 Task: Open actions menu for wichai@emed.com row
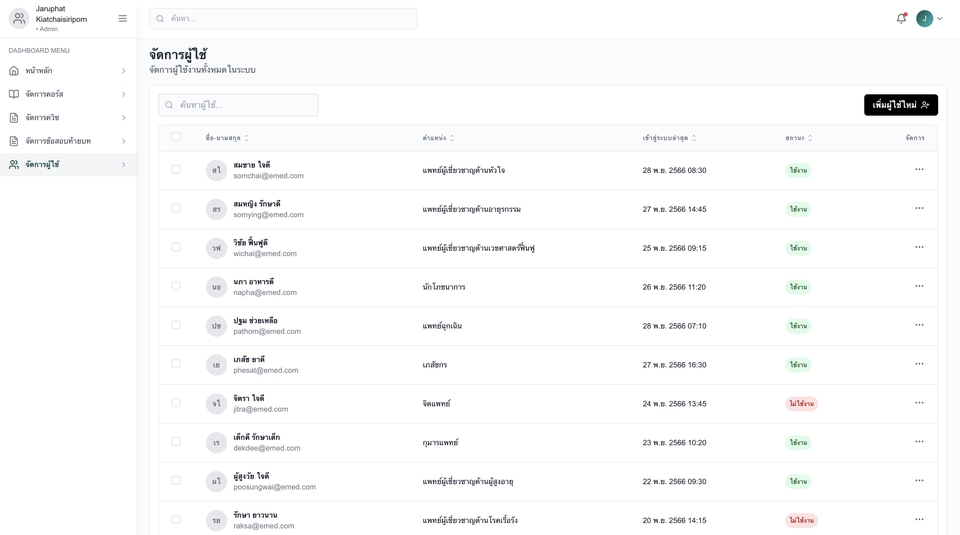coord(918,247)
